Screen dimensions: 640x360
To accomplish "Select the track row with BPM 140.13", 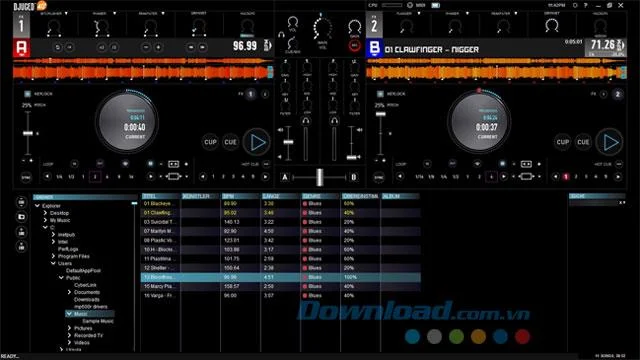I will click(281, 222).
